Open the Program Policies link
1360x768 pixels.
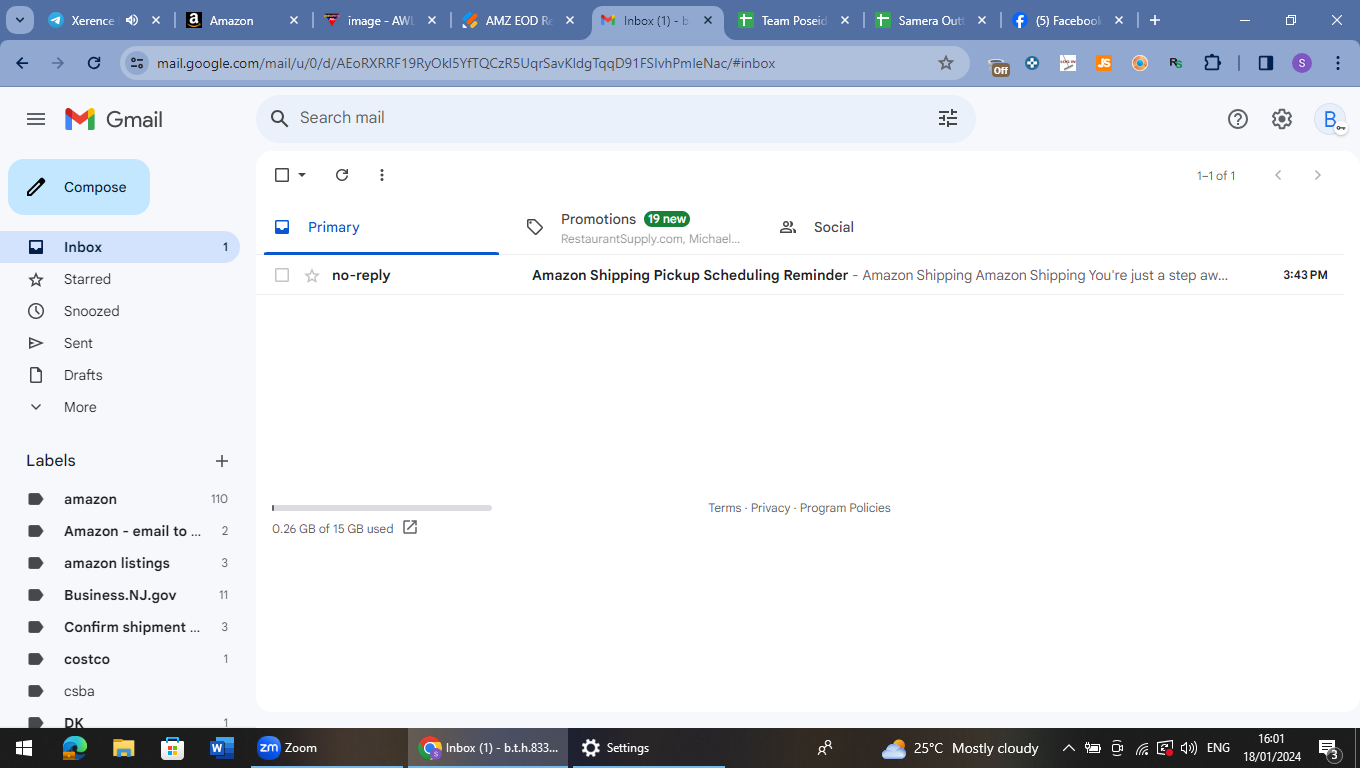coord(845,508)
